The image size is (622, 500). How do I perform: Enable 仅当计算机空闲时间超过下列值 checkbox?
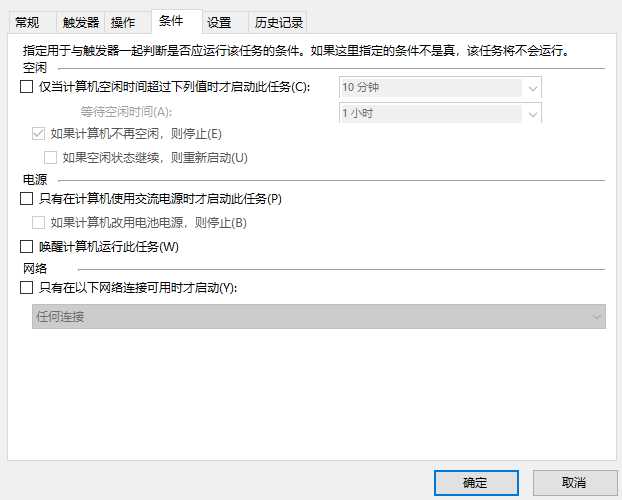coord(26,87)
